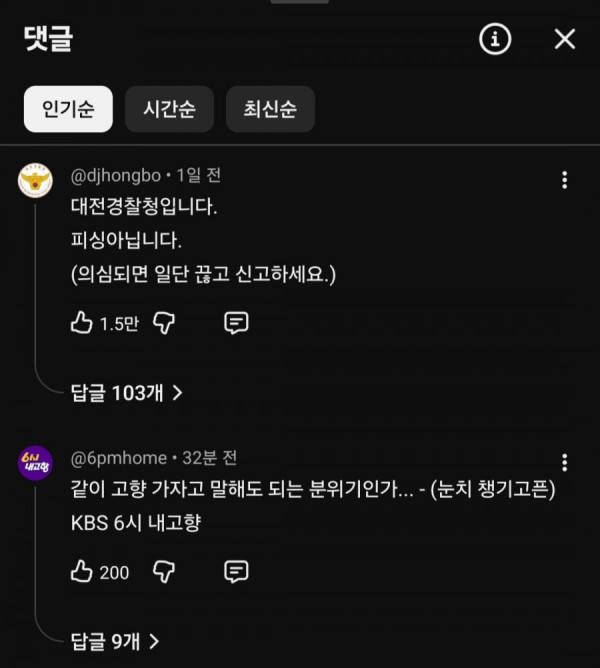This screenshot has width=600, height=668.
Task: Reply to the 대전경찰청 comment
Action: [236, 322]
